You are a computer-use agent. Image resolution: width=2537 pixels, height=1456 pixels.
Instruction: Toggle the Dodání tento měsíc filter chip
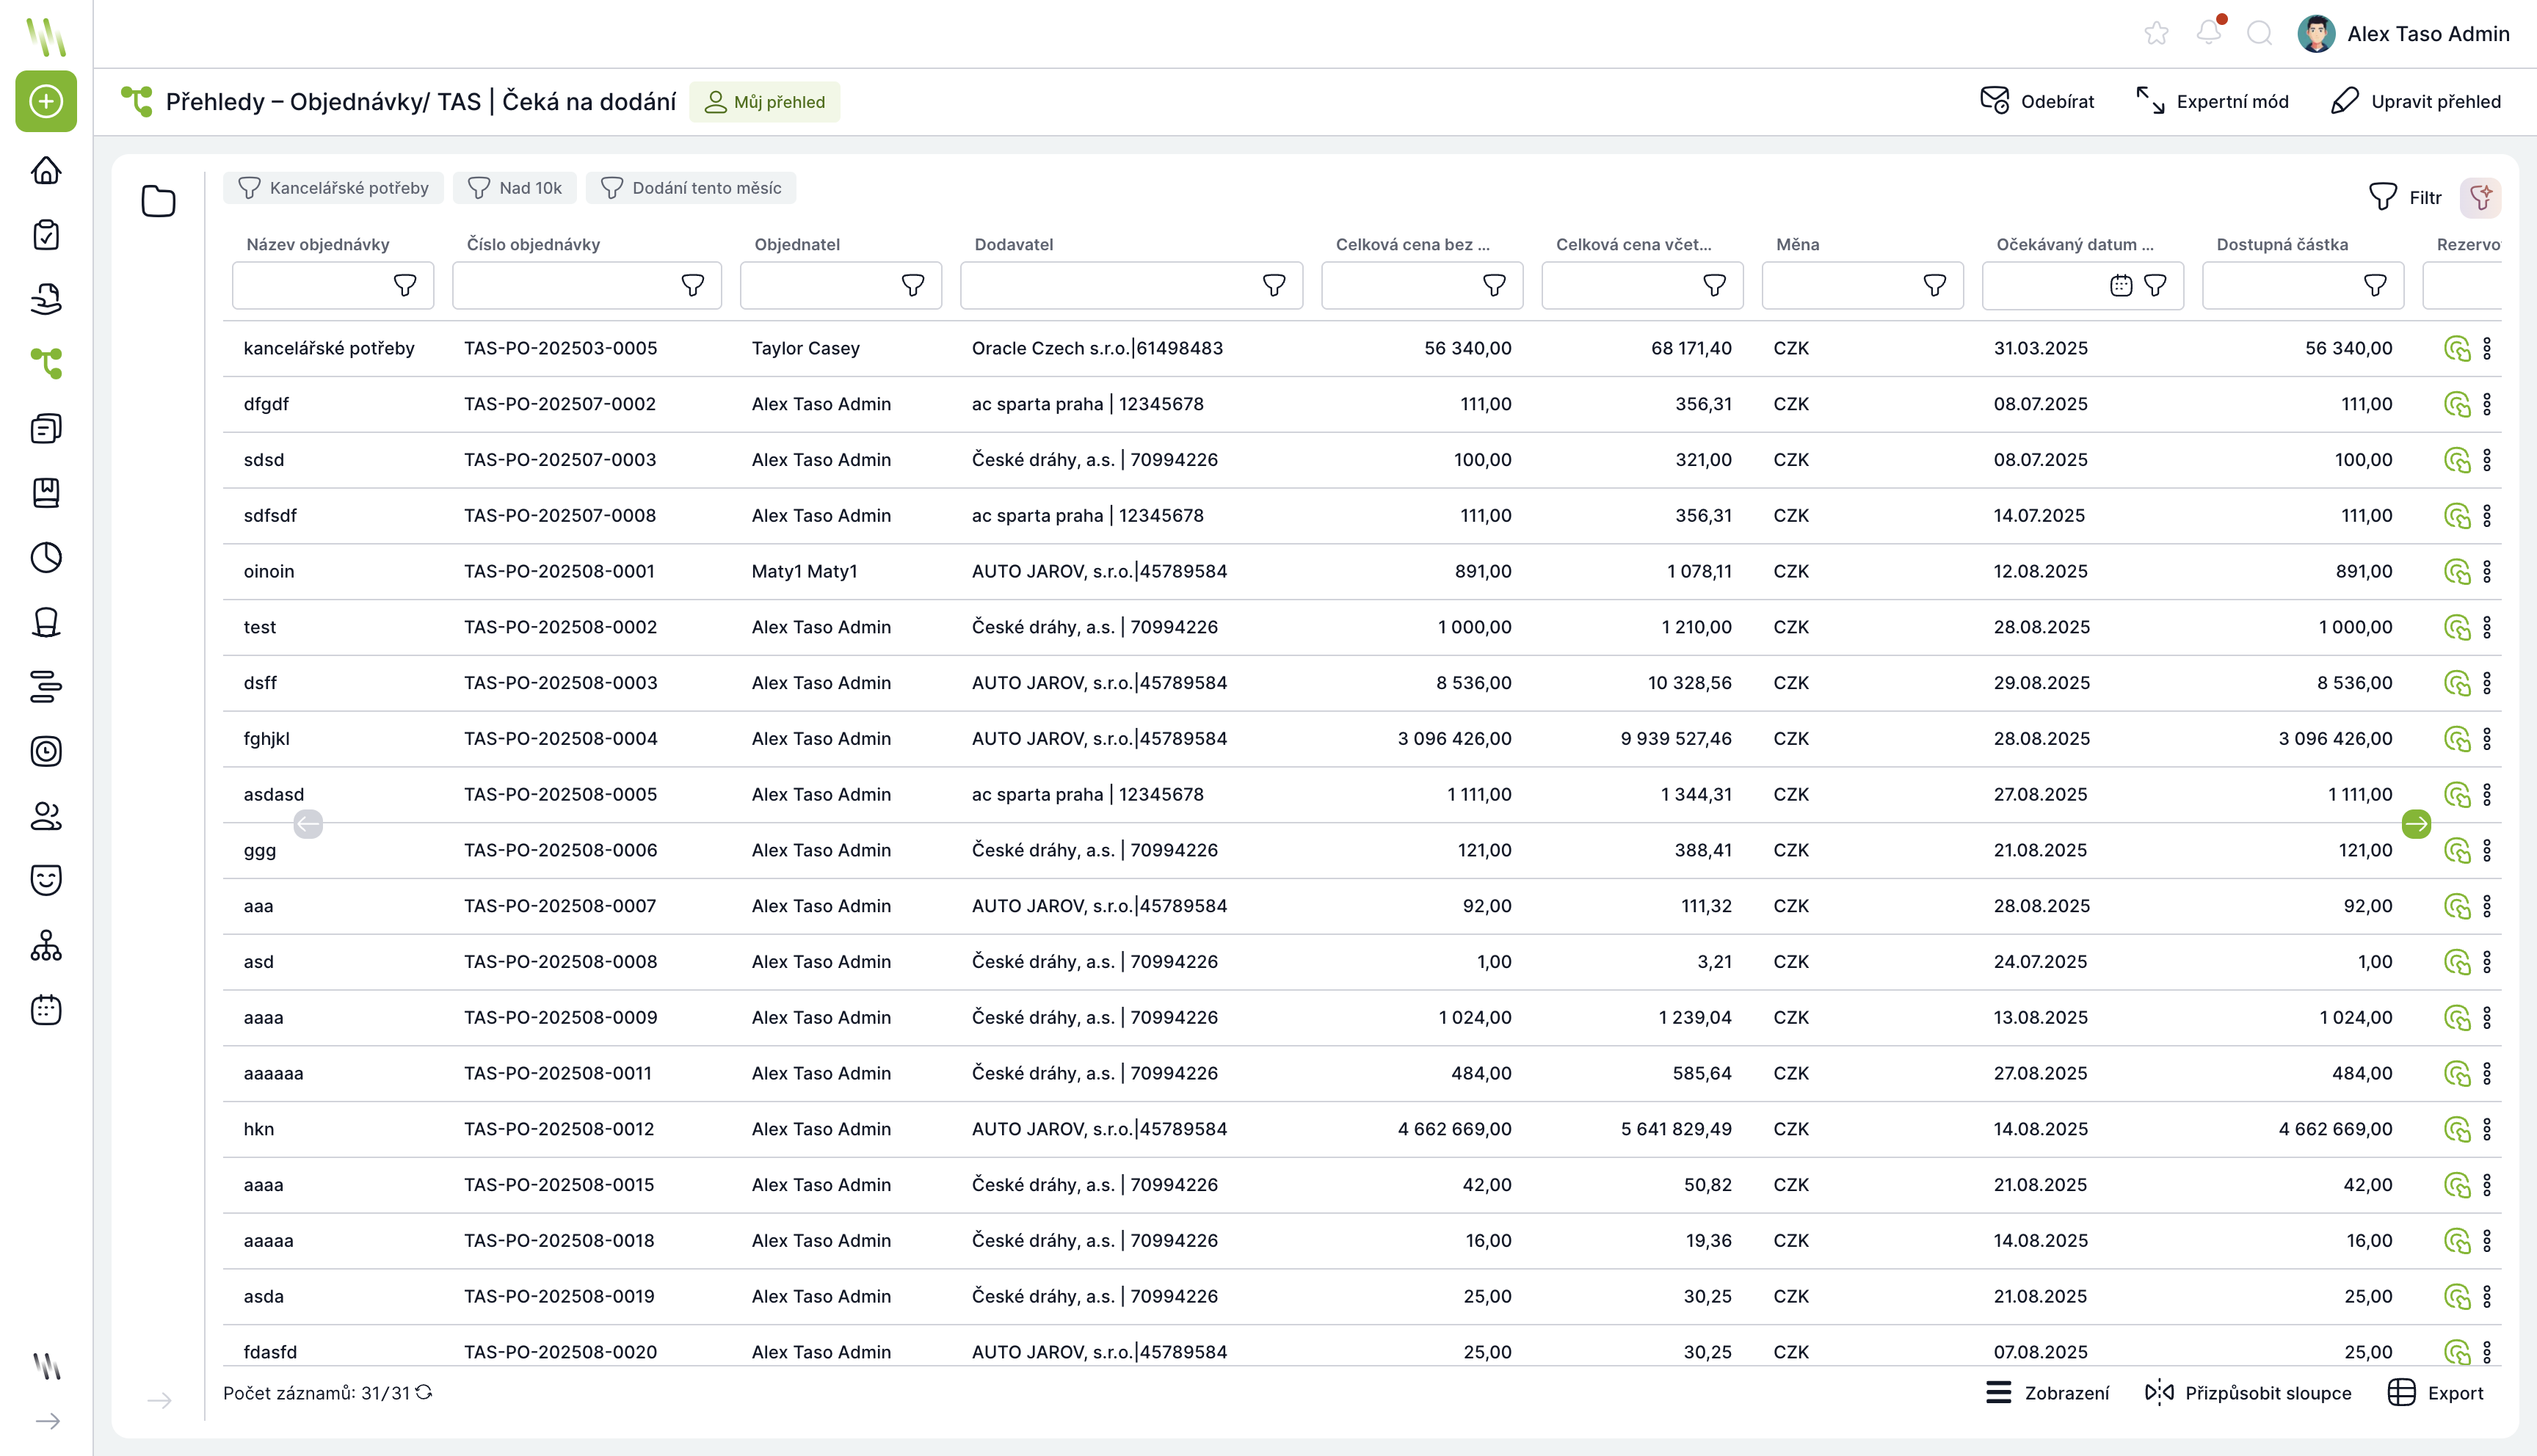(691, 188)
